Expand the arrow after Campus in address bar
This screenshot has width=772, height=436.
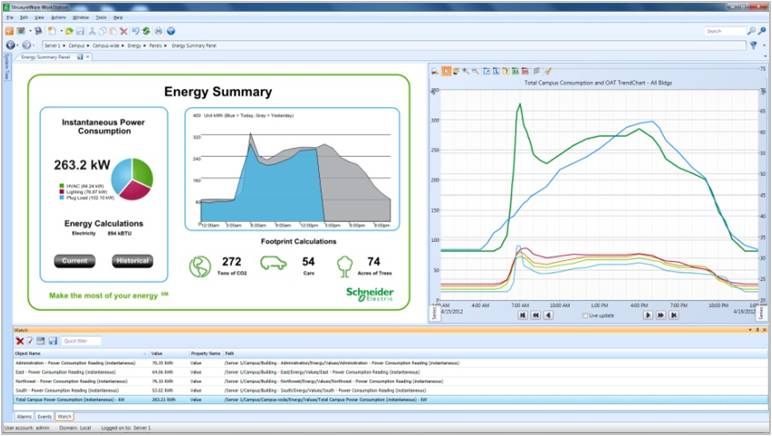coord(88,45)
